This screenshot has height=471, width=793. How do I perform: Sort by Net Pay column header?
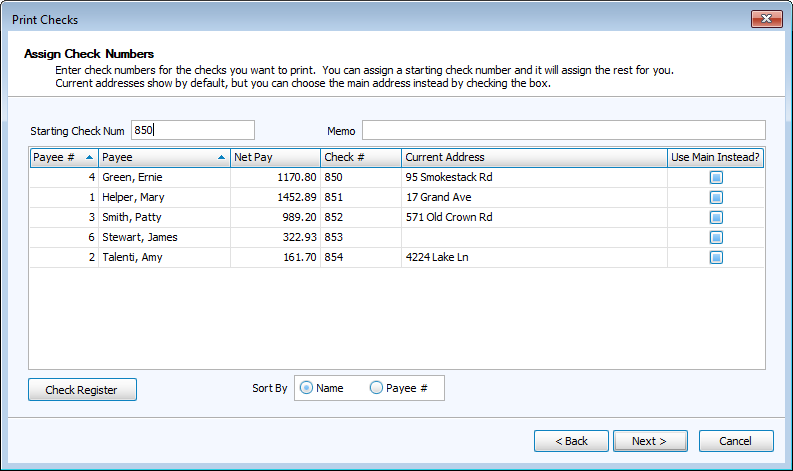tap(275, 158)
